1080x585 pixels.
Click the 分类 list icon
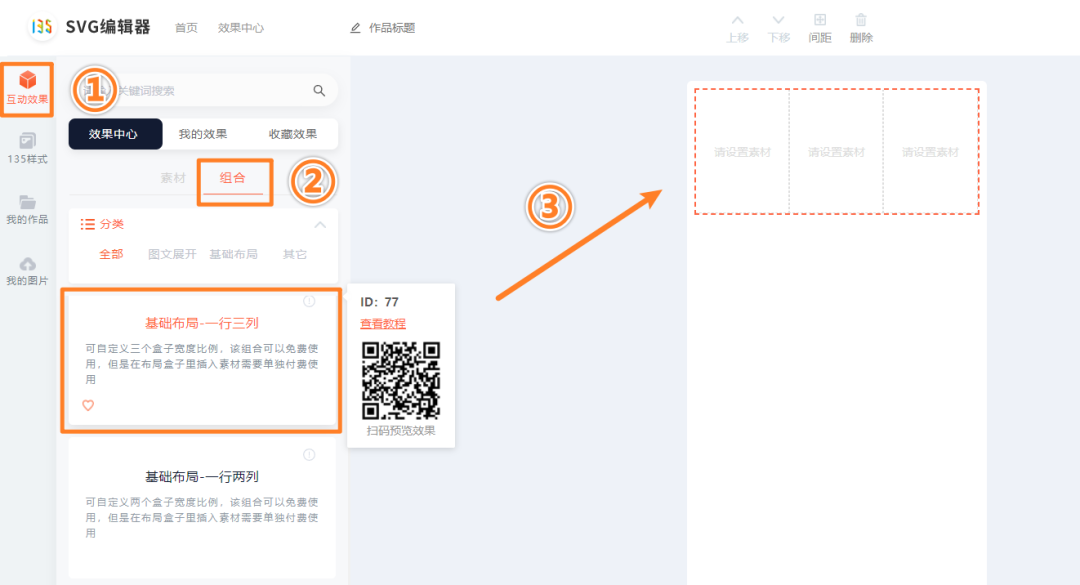point(87,224)
